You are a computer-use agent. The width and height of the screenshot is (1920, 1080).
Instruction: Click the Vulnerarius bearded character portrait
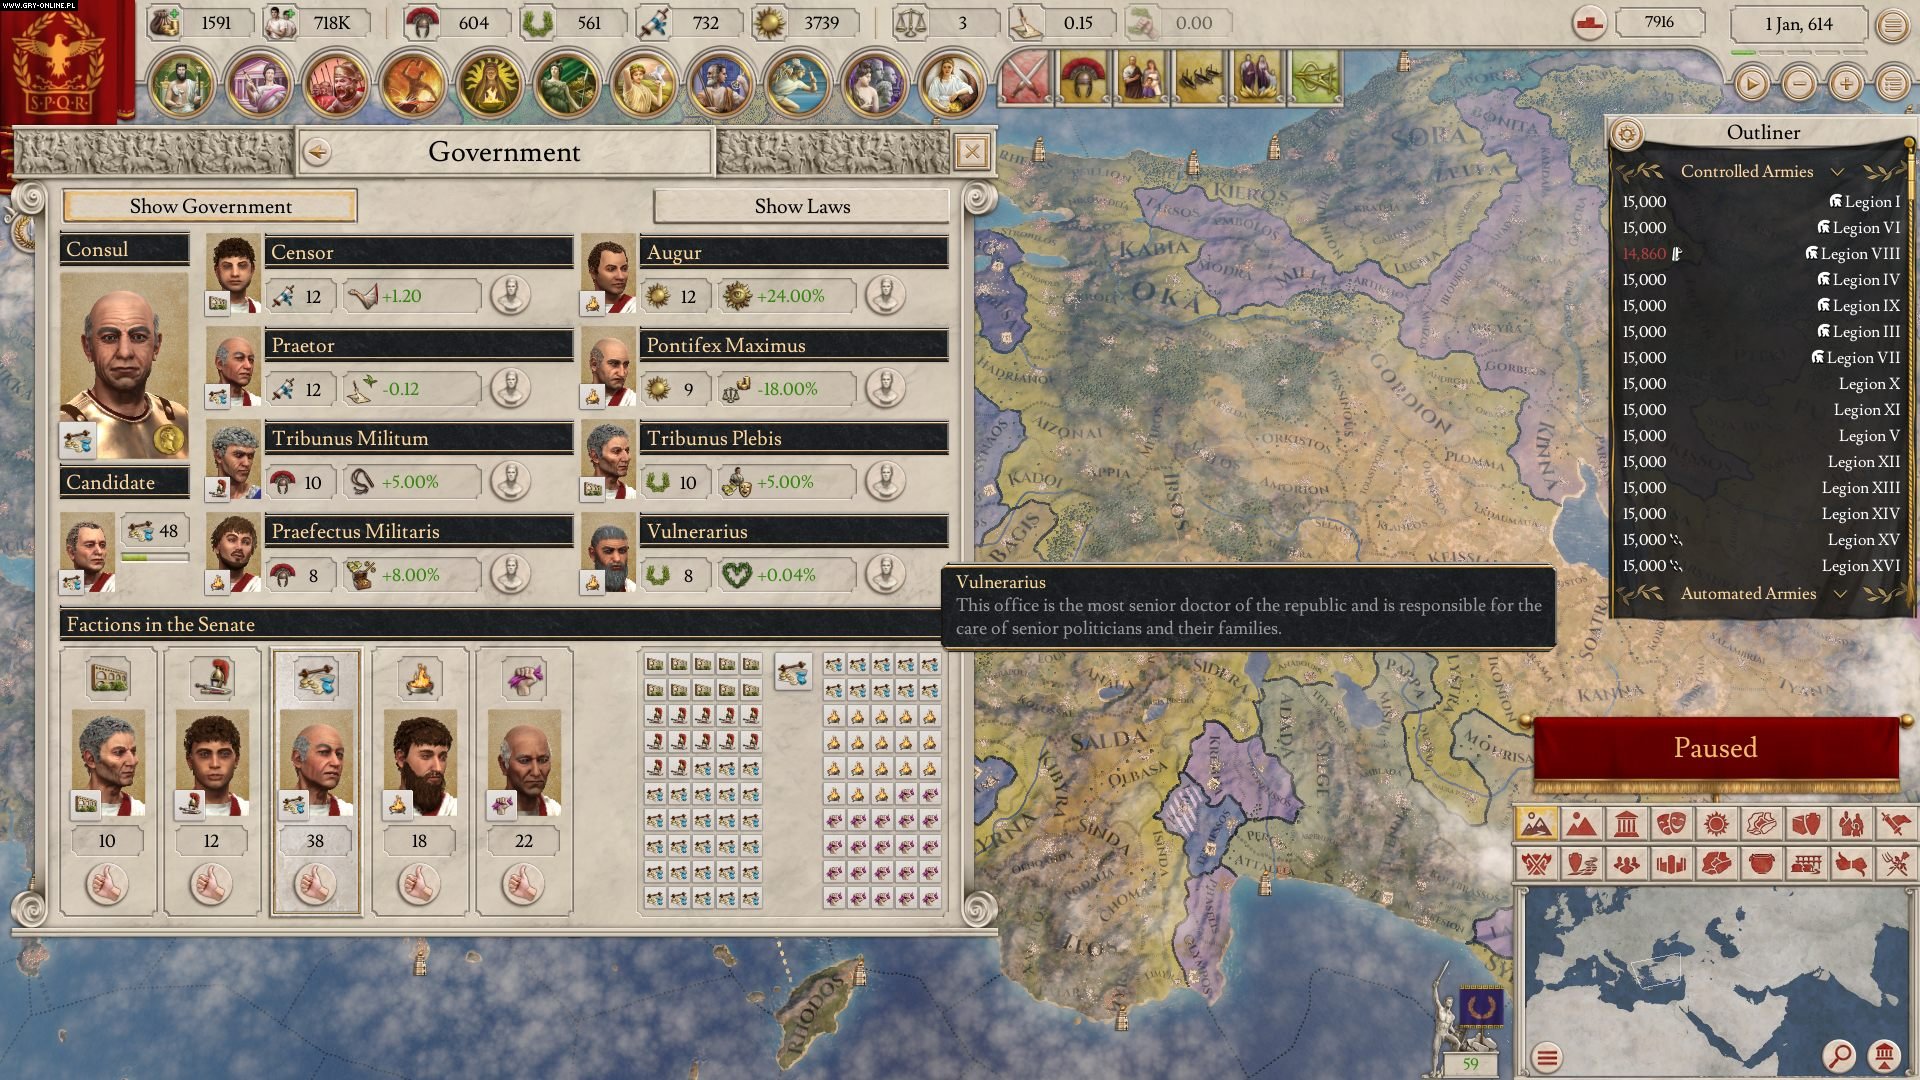608,553
